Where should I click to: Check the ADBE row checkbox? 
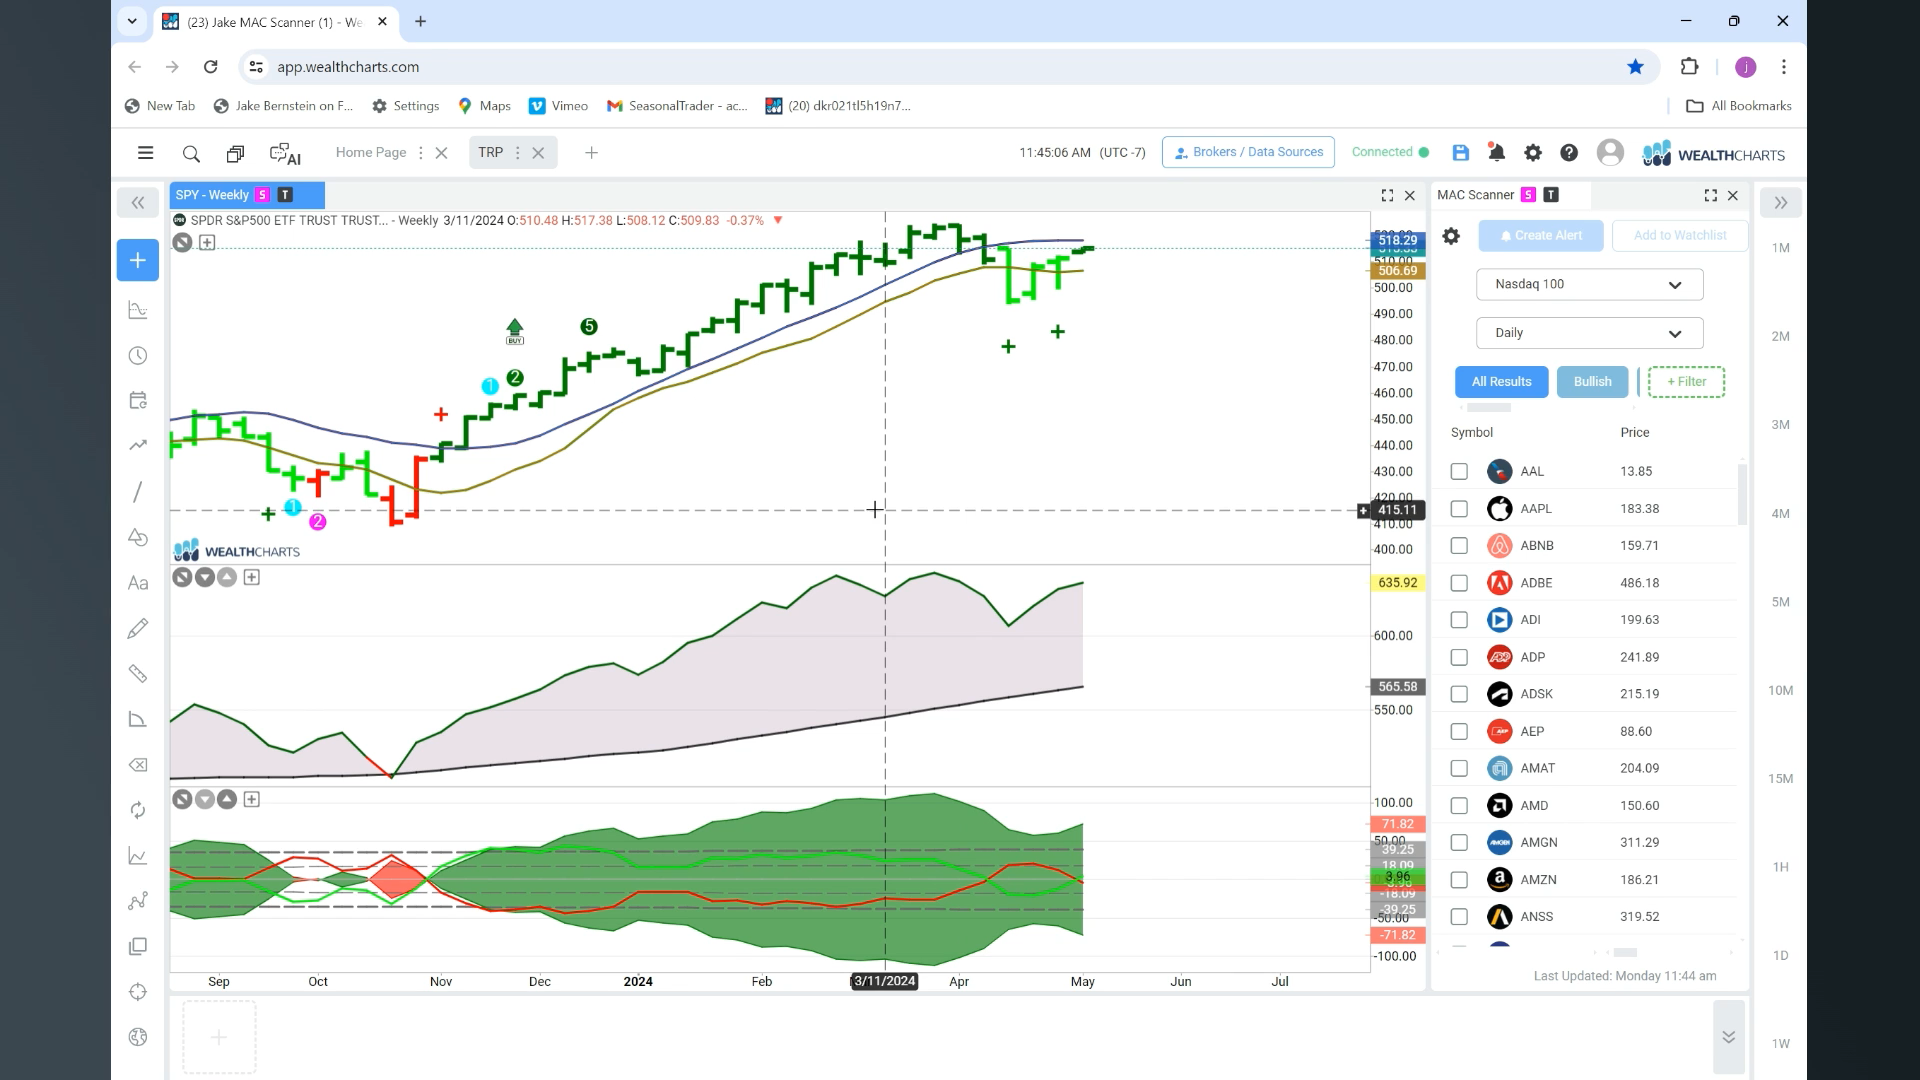[x=1459, y=583]
